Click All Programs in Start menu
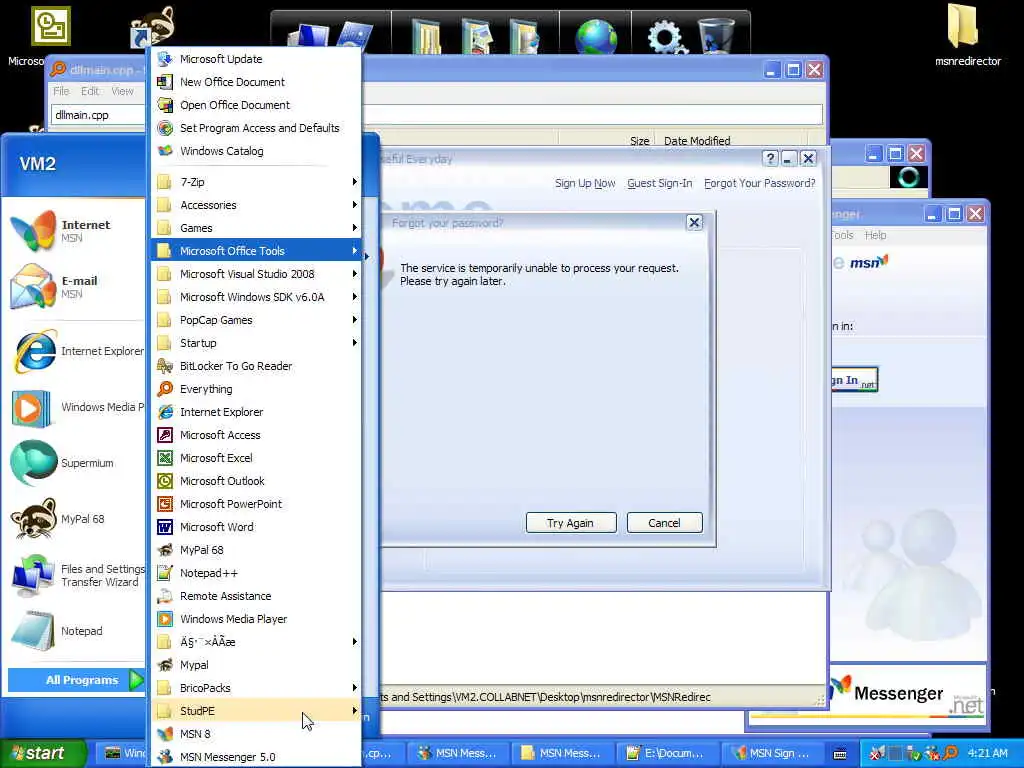This screenshot has height=768, width=1024. click(x=77, y=680)
